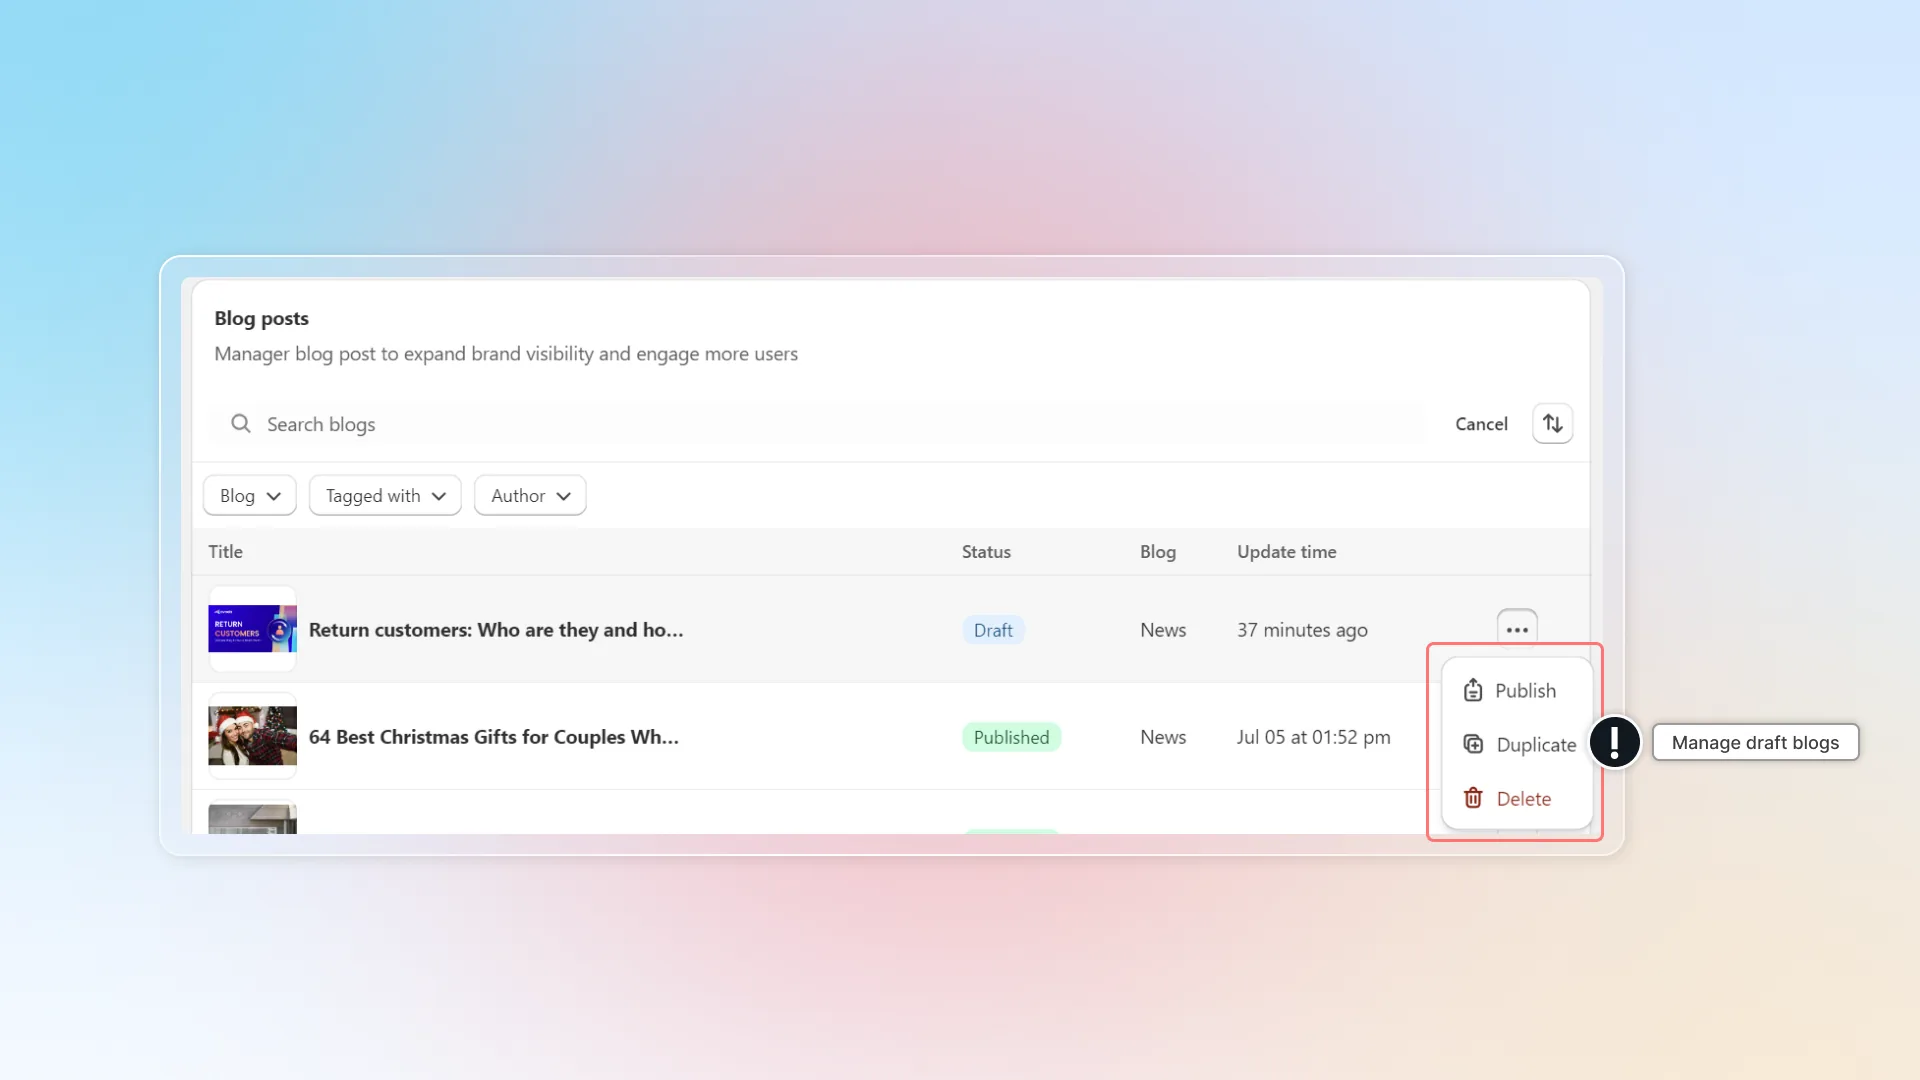
Task: Choose Delete from the context menu
Action: pyautogui.click(x=1517, y=798)
